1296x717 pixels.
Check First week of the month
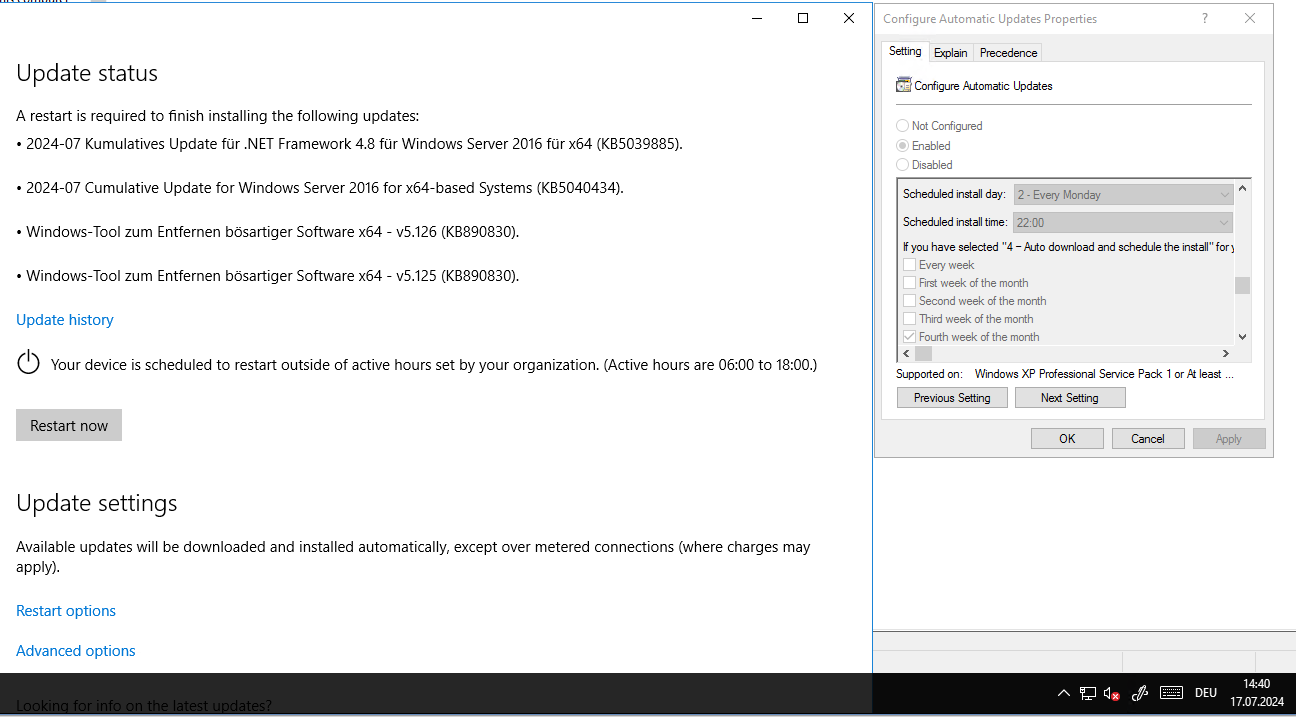tap(910, 283)
